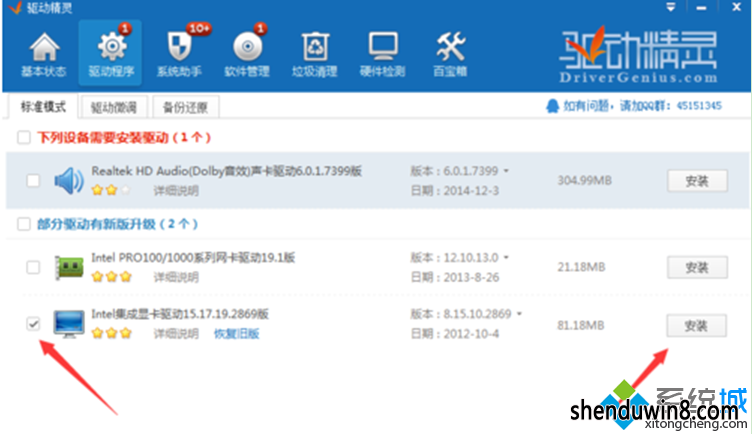The width and height of the screenshot is (752, 434).
Task: Install the Intel PRO100/1000 network driver
Action: tap(697, 267)
